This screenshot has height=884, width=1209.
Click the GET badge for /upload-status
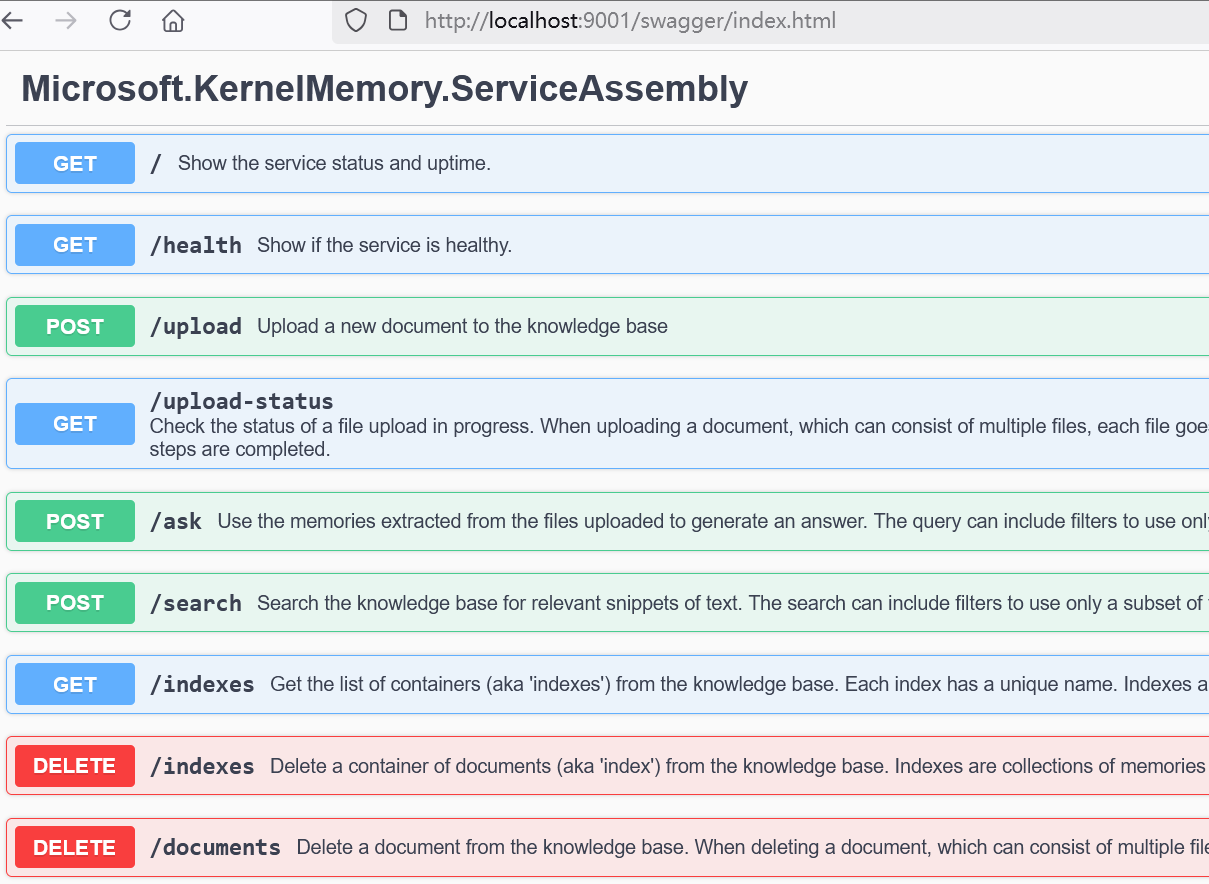coord(75,424)
